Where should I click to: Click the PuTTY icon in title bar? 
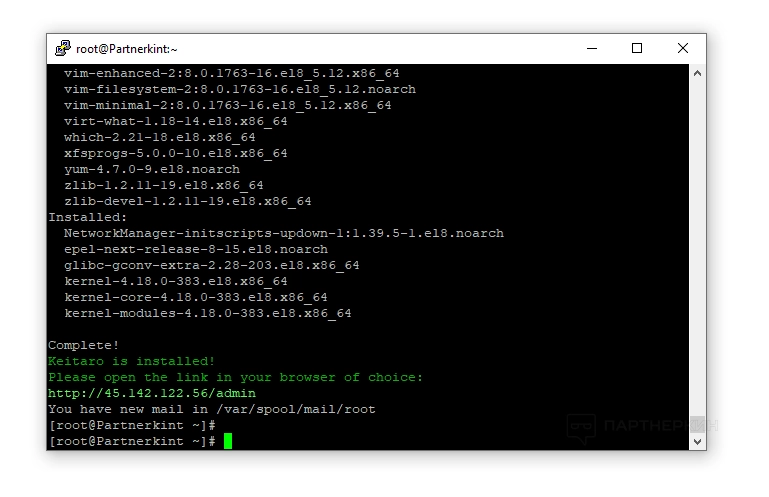point(63,49)
